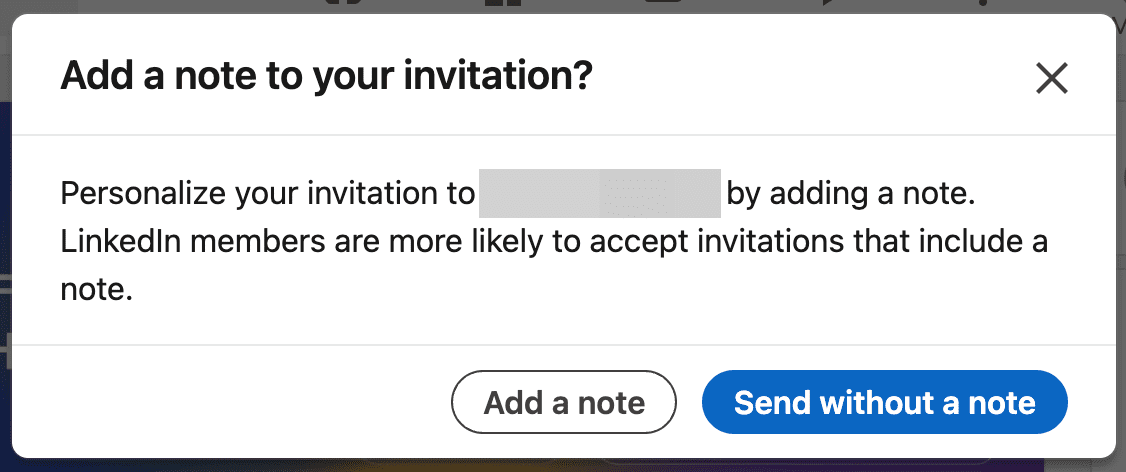Click the greyed-out recipient name
Viewport: 1126px width, 472px height.
pos(600,194)
